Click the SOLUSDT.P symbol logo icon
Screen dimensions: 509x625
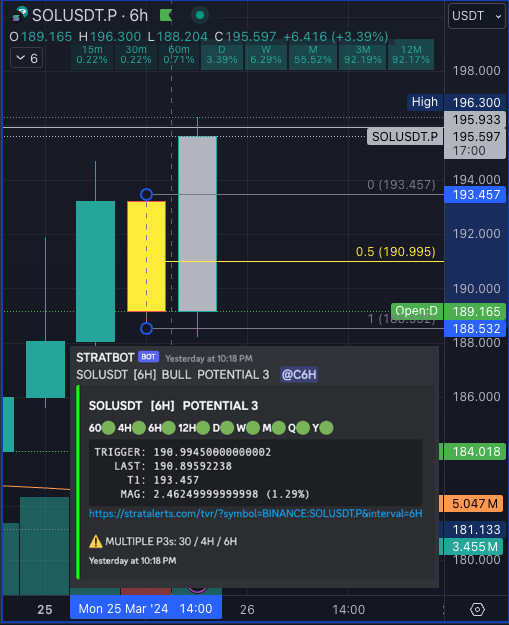point(19,15)
